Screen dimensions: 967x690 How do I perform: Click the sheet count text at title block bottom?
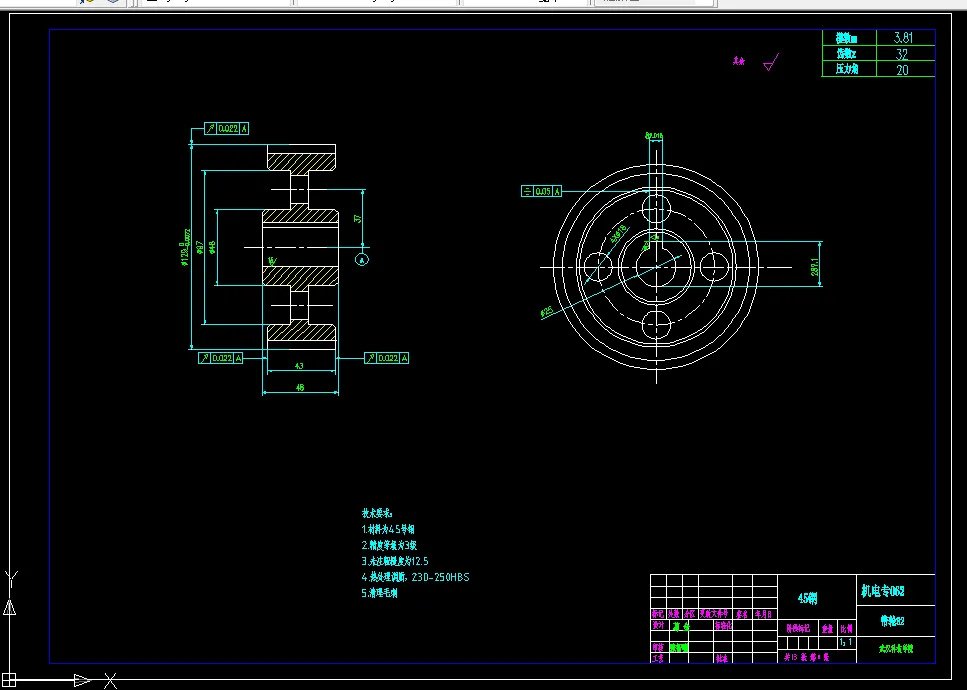coord(807,657)
